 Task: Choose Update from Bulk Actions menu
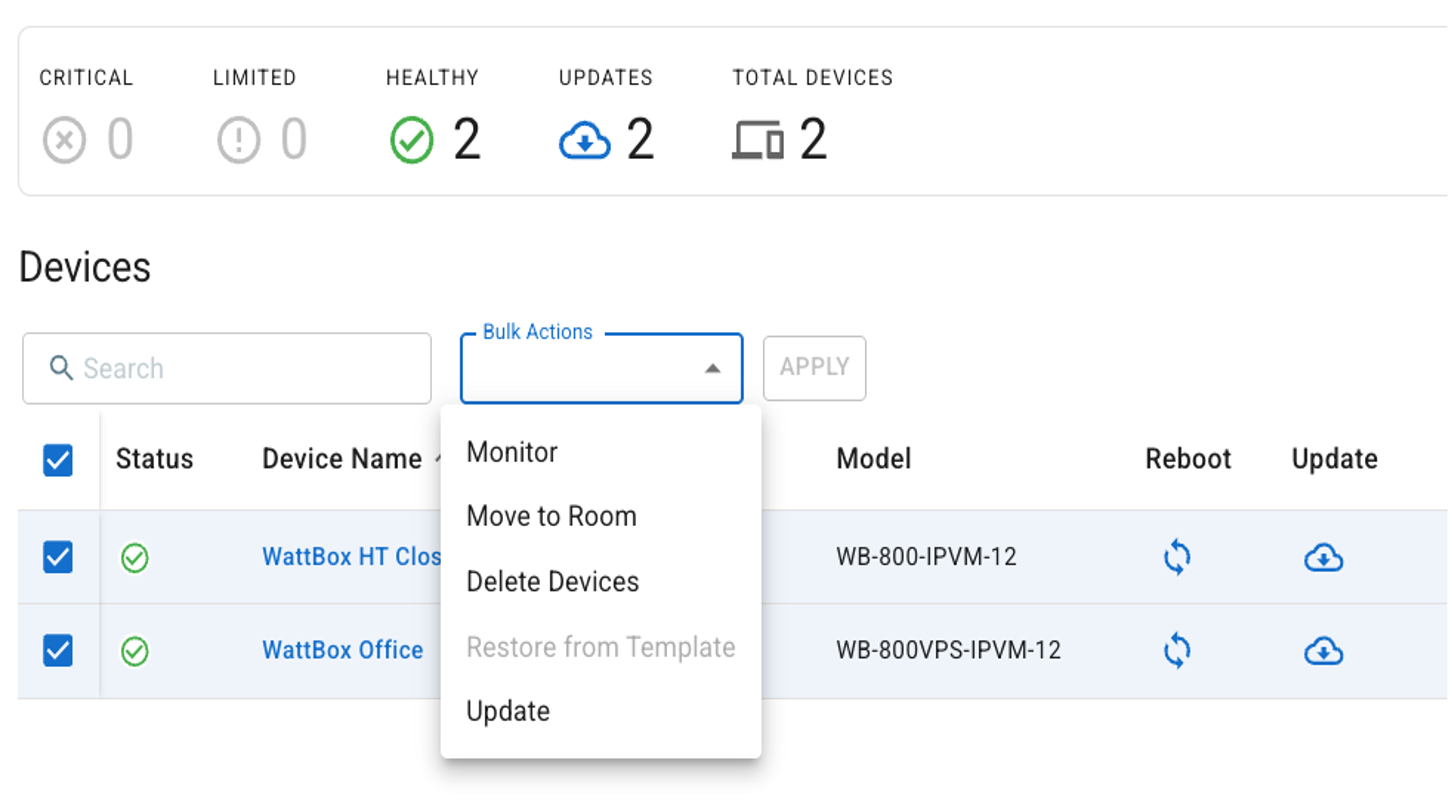point(601,711)
